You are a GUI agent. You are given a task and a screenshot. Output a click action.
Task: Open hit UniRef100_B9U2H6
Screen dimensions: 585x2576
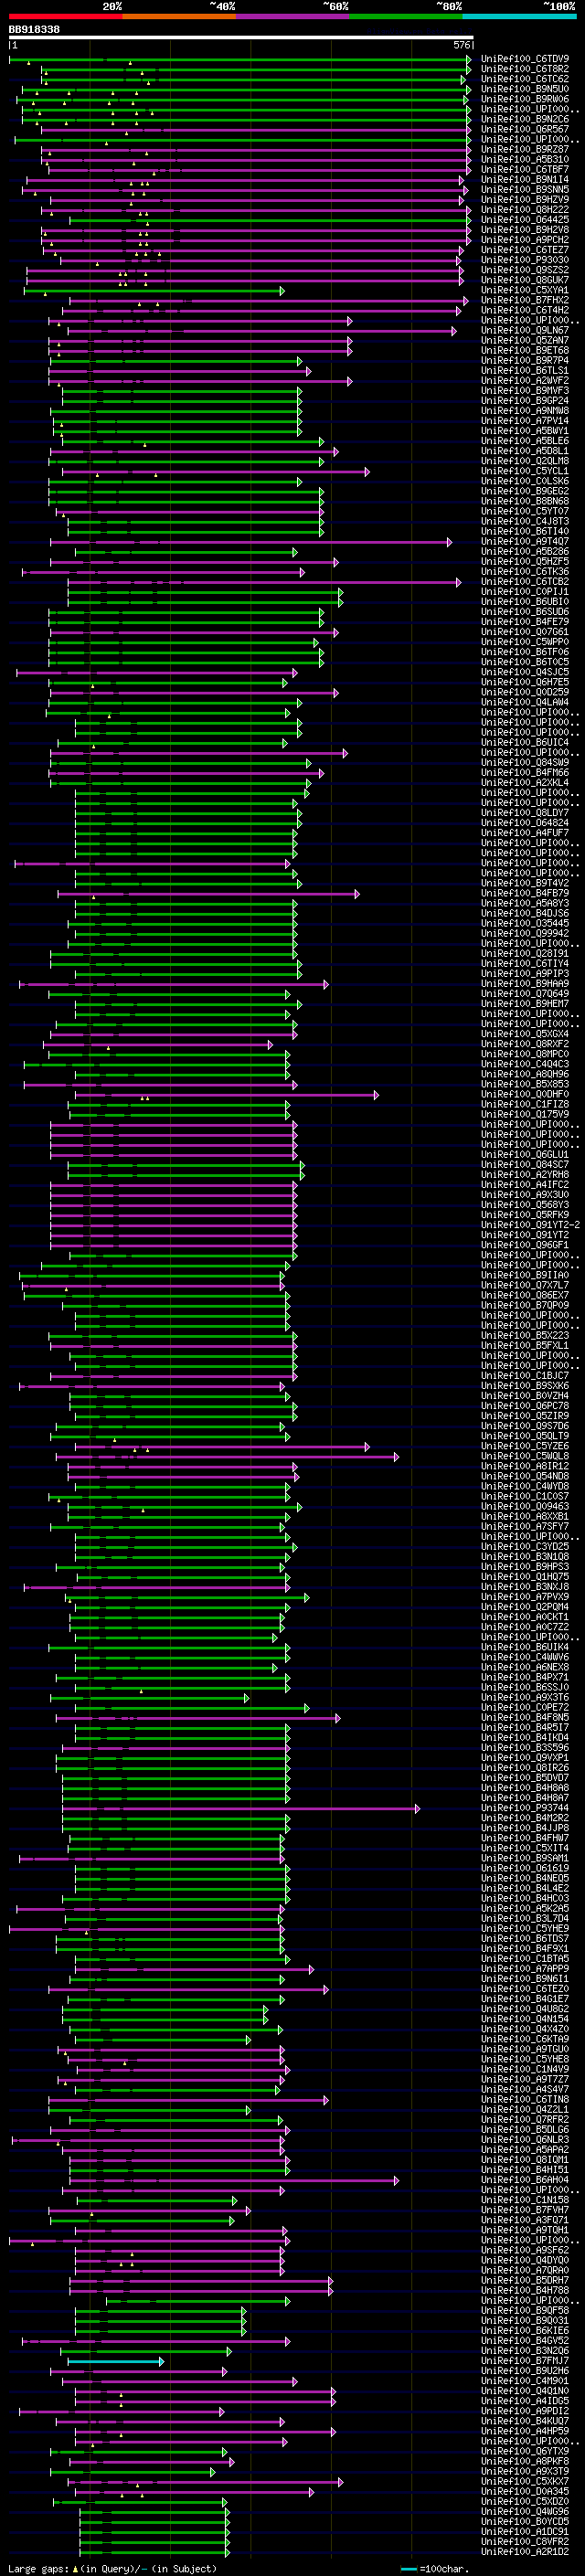(525, 2370)
